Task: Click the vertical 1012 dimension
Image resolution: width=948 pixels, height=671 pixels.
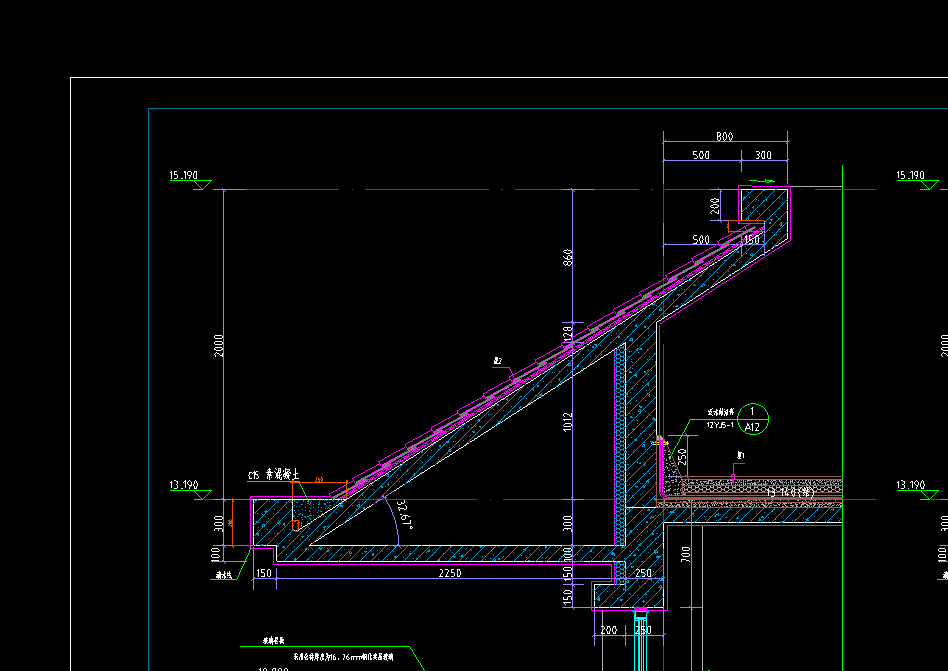Action: [567, 423]
